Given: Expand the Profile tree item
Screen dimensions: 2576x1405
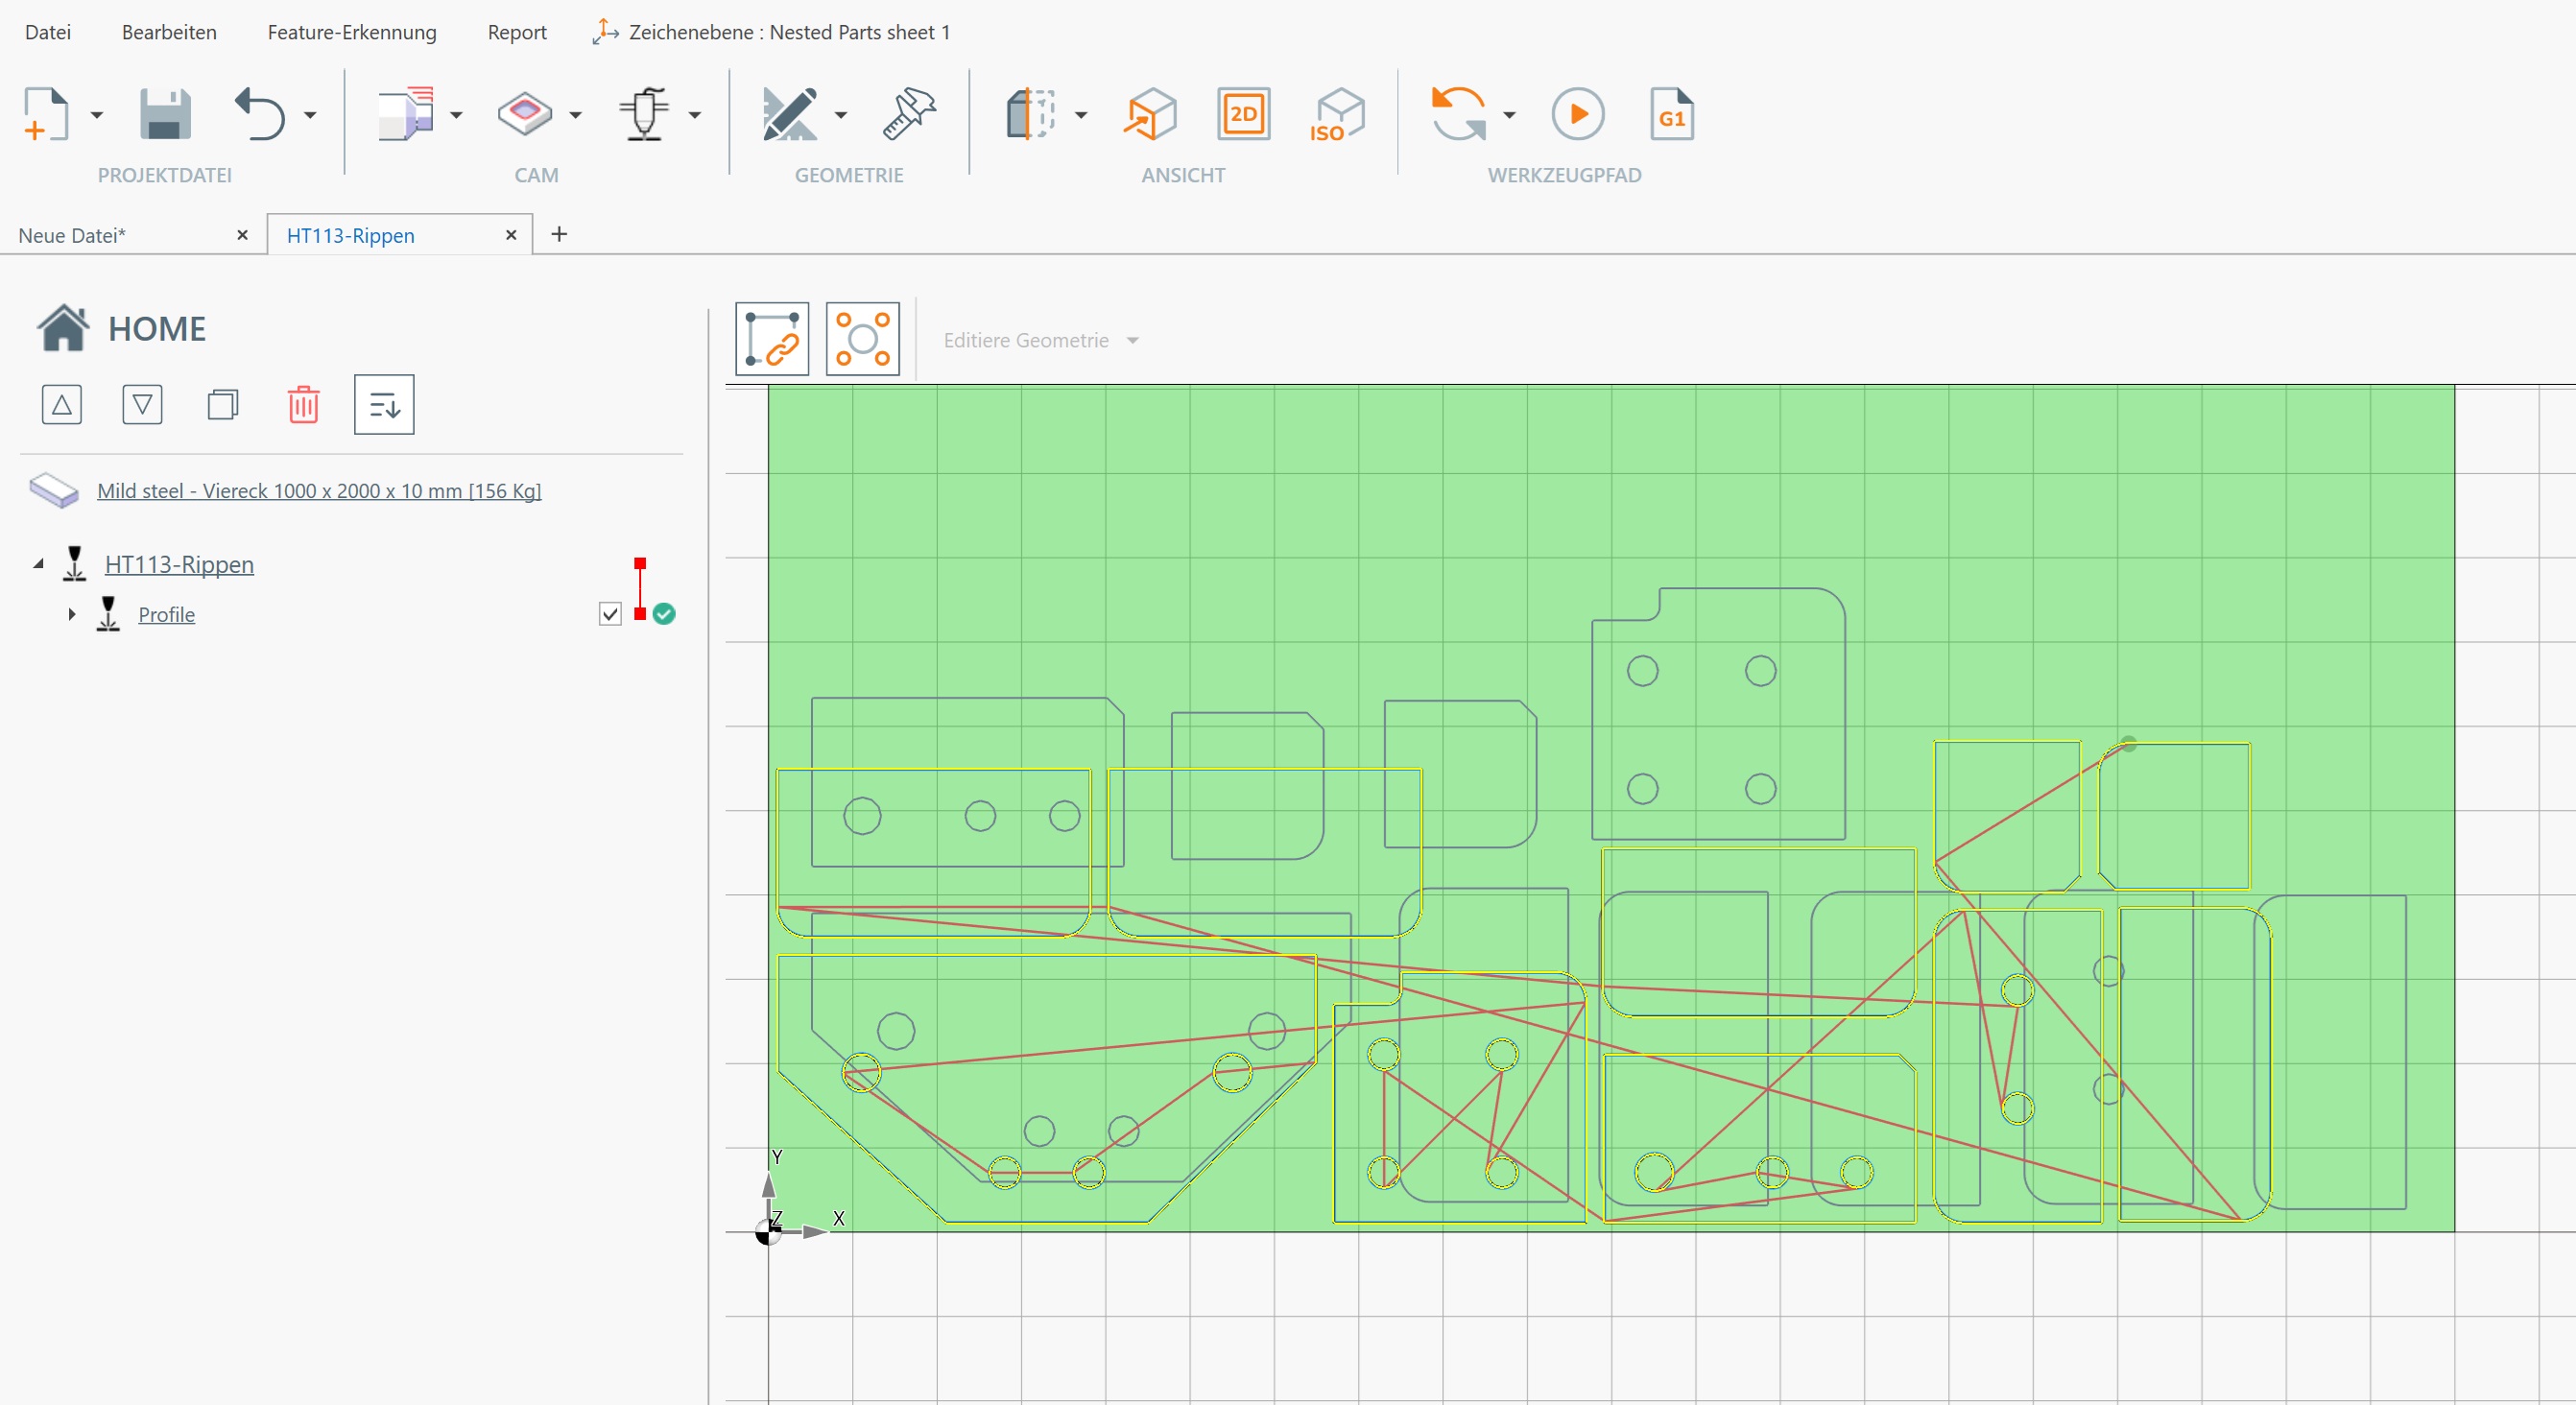Looking at the screenshot, I should [72, 614].
